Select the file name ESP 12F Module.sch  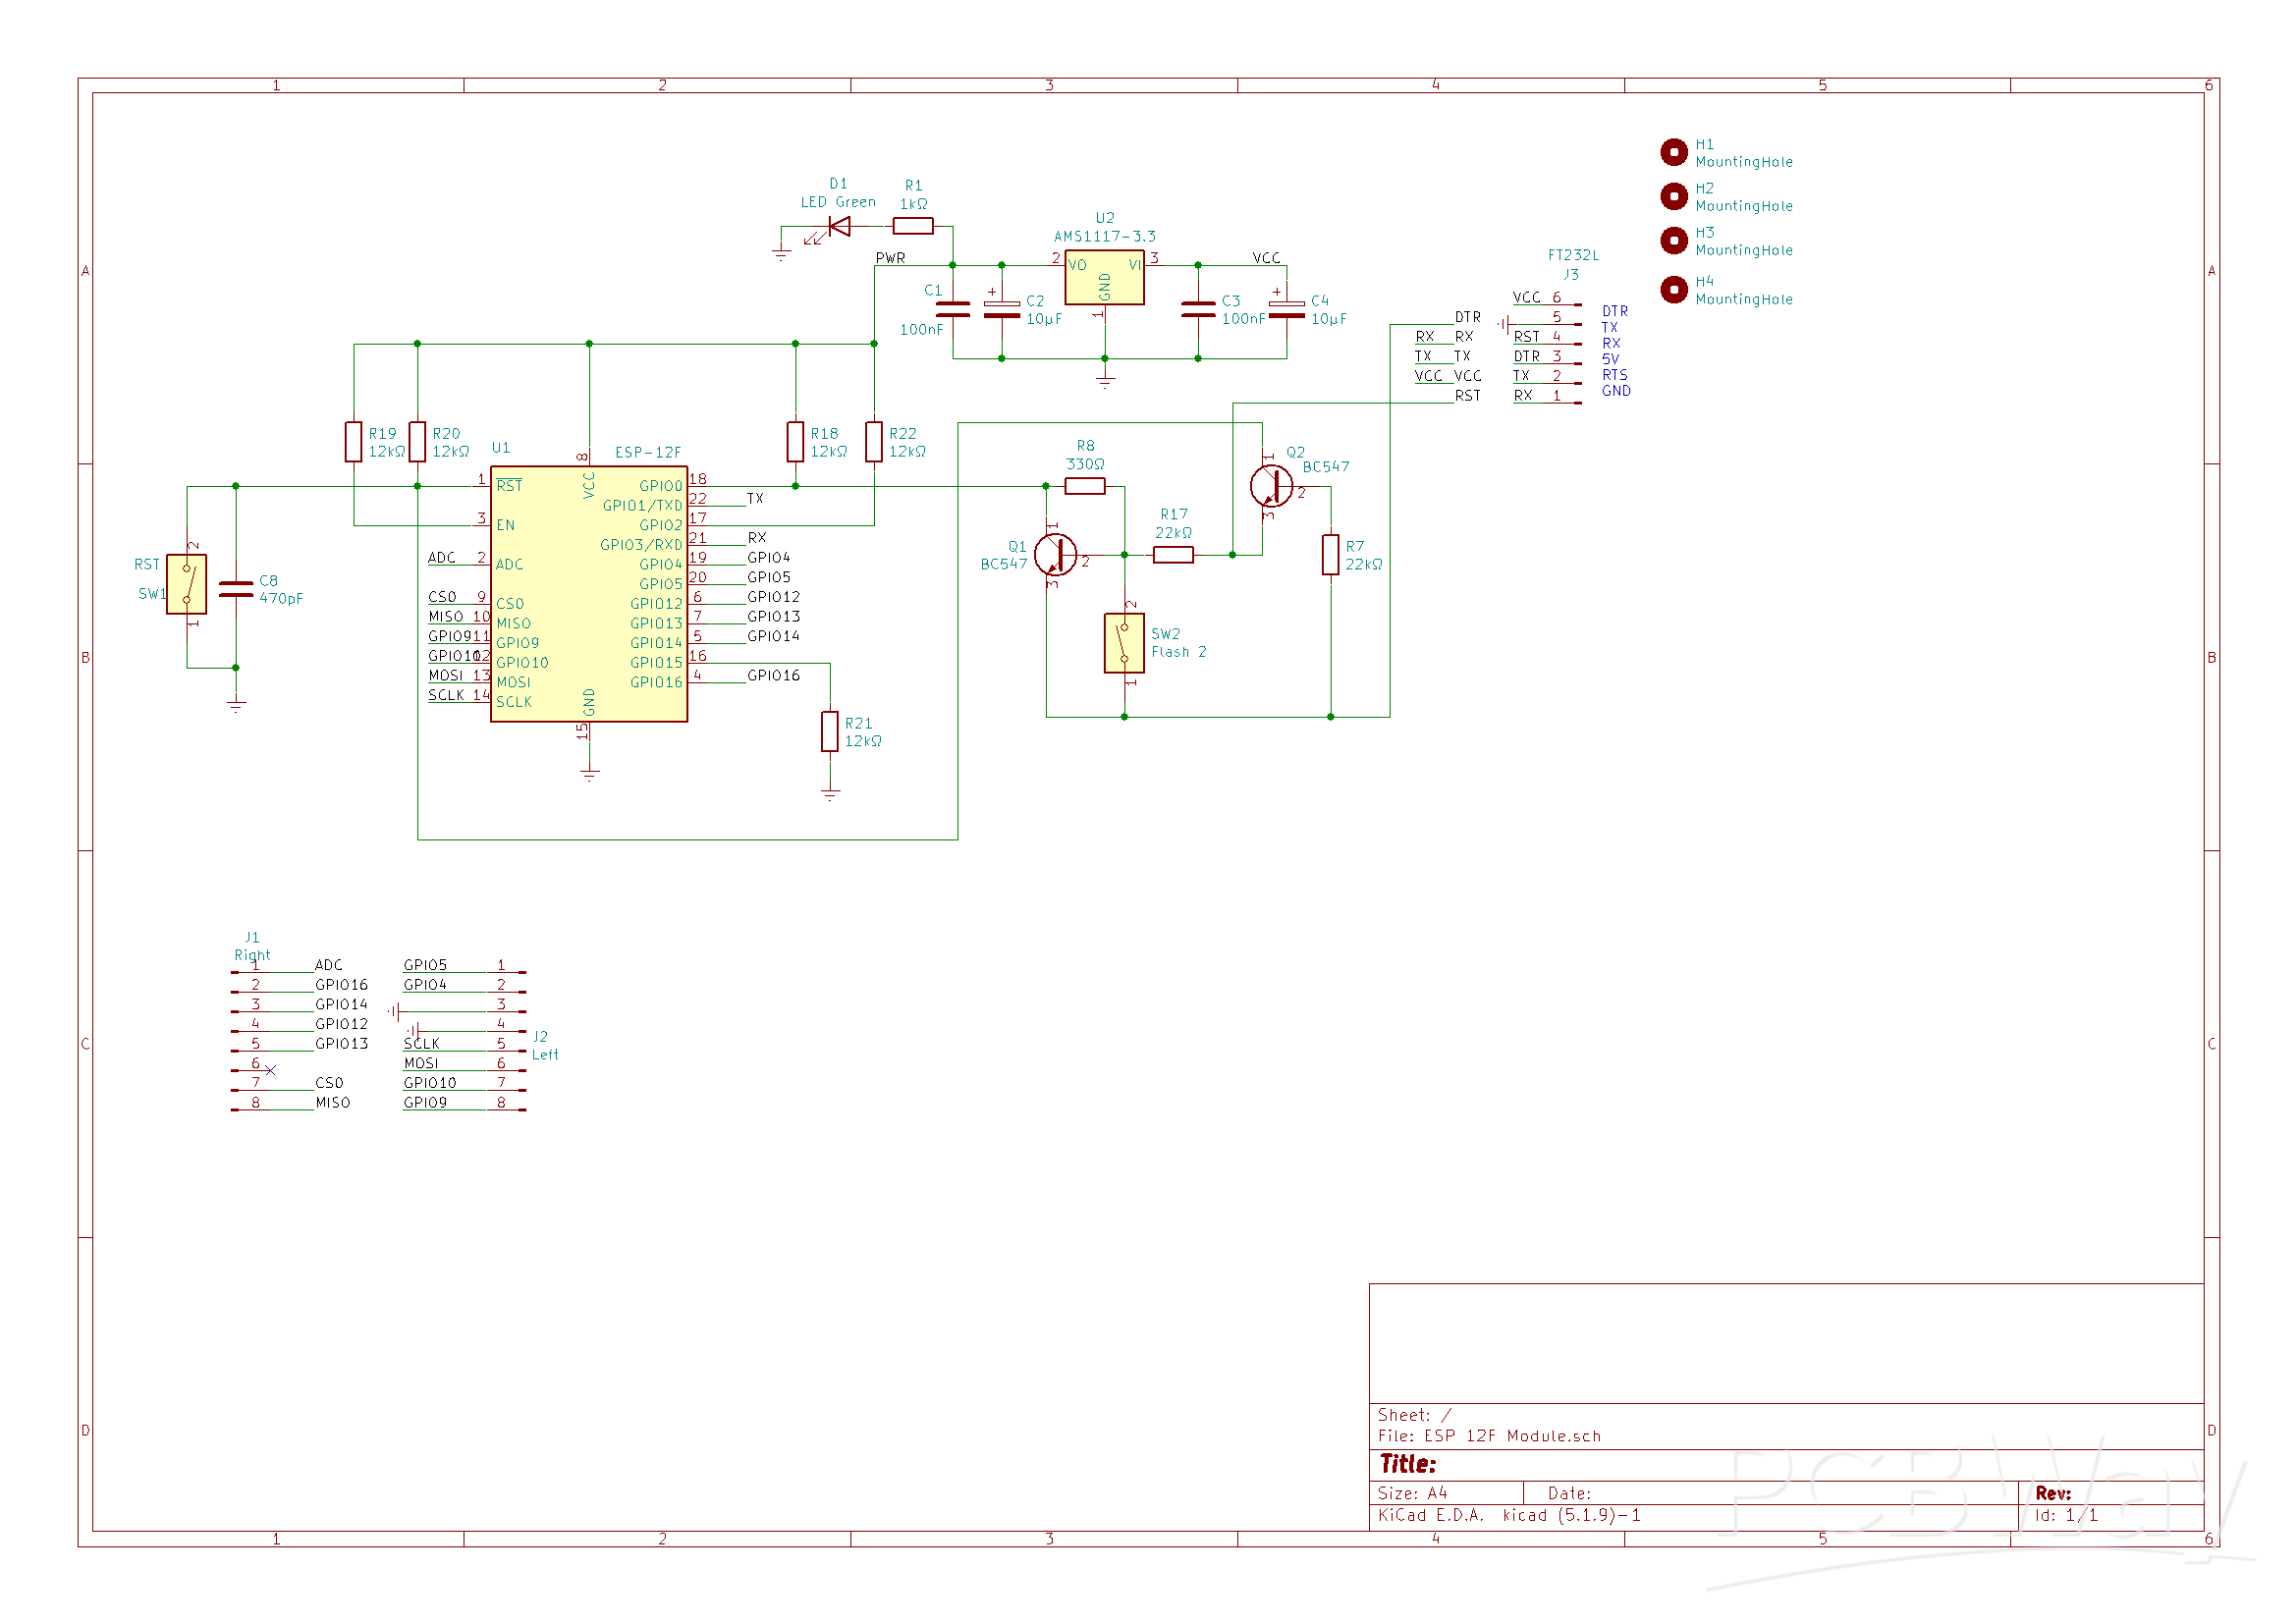click(x=1512, y=1435)
